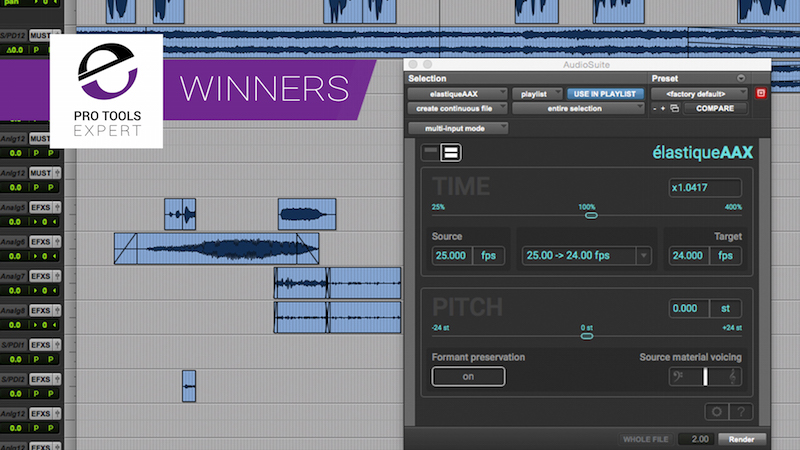The image size is (800, 450).
Task: Open playlist dropdown in Selection section
Action: [x=537, y=94]
